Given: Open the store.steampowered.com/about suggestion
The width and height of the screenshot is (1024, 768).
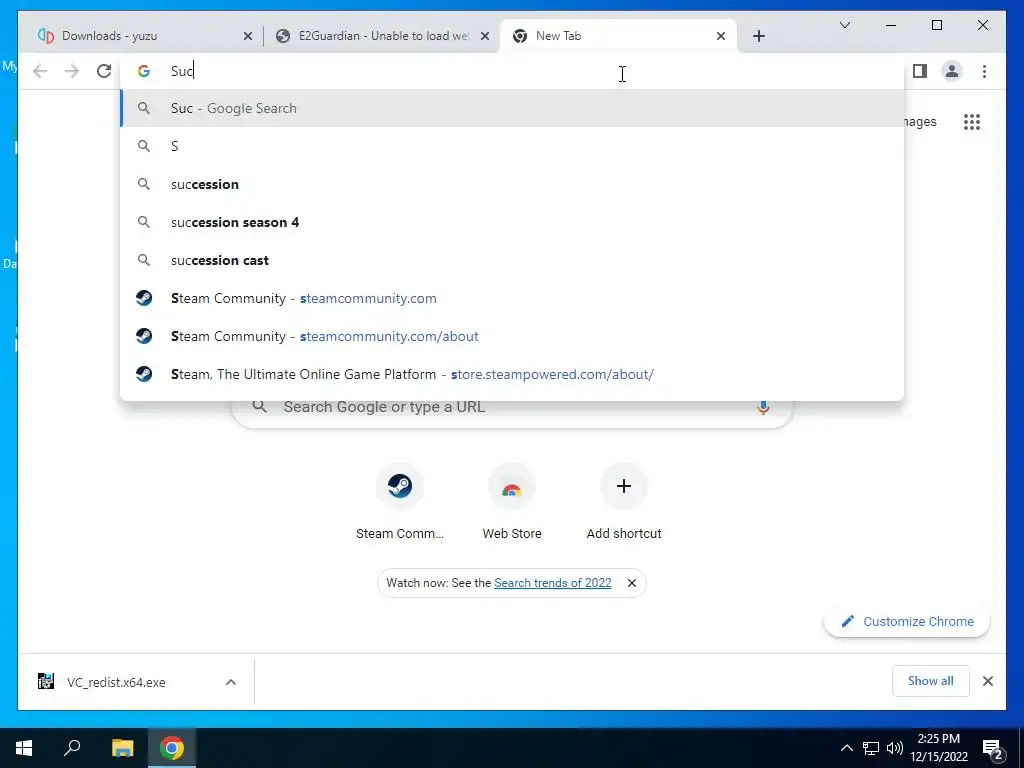Looking at the screenshot, I should point(512,374).
